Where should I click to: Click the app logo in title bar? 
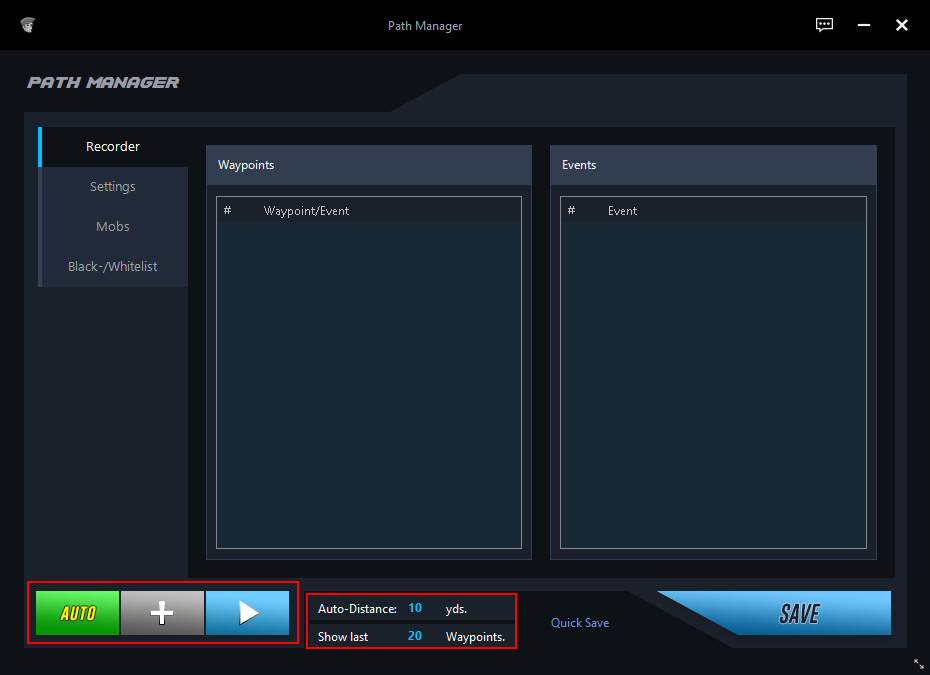28,25
